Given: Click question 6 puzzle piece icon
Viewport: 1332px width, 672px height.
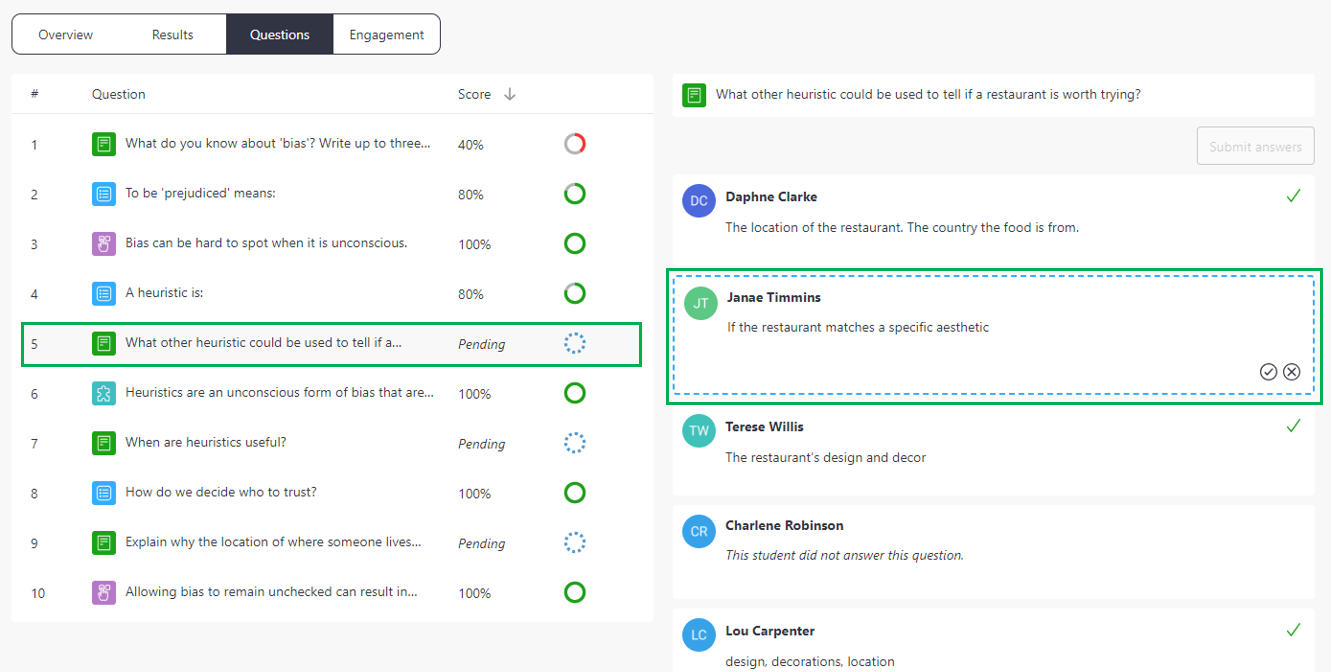Looking at the screenshot, I should tap(104, 394).
